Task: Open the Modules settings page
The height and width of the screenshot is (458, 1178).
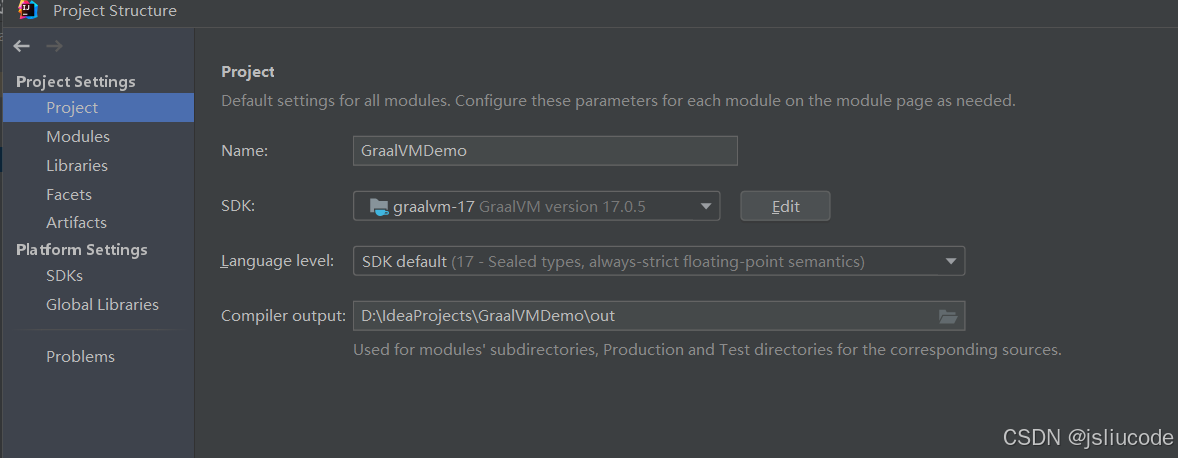Action: pos(78,136)
